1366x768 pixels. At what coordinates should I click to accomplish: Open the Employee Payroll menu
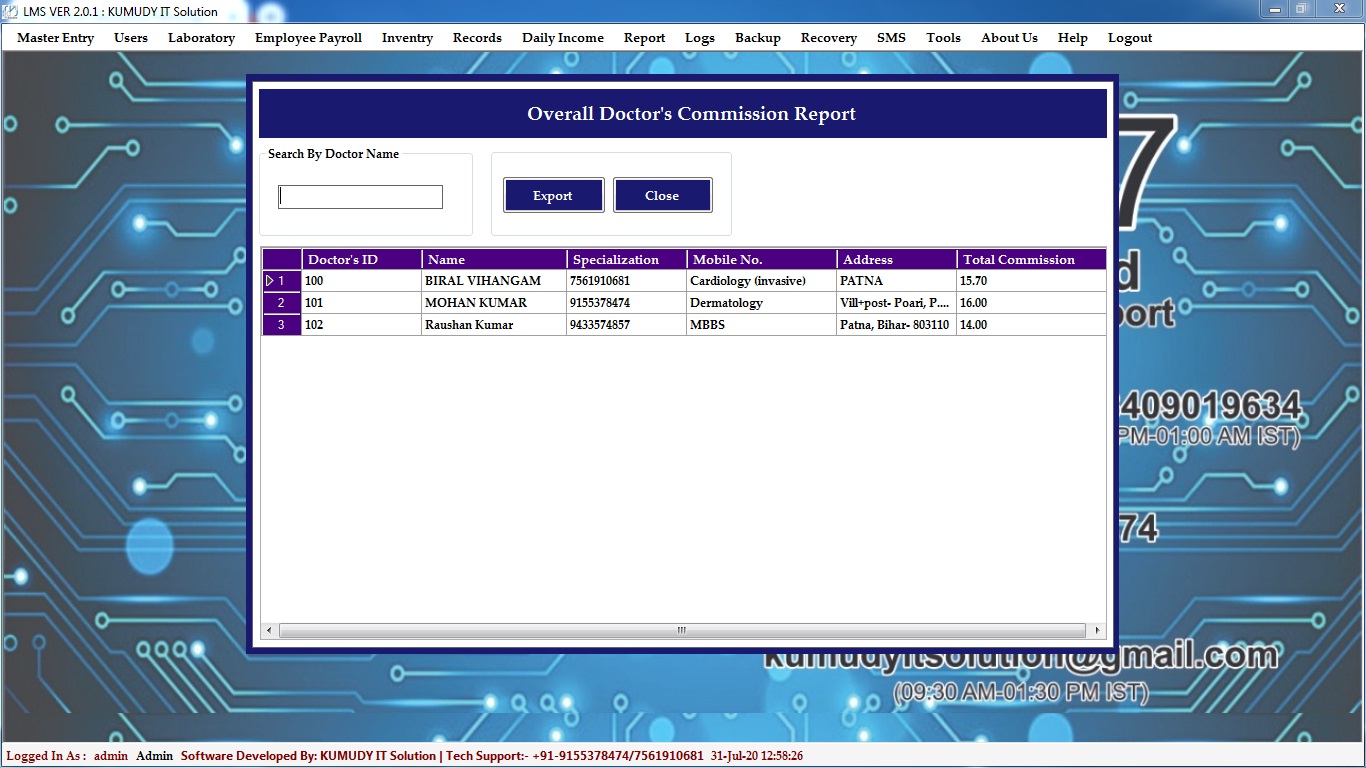coord(308,38)
